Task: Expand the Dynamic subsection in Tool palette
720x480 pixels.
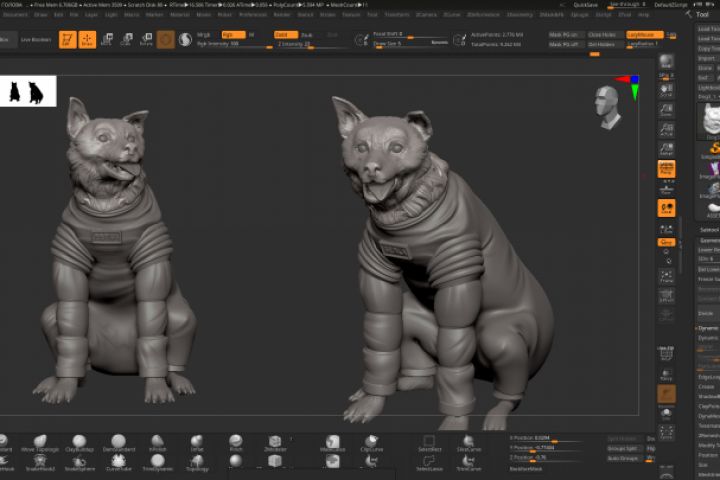Action: 708,328
